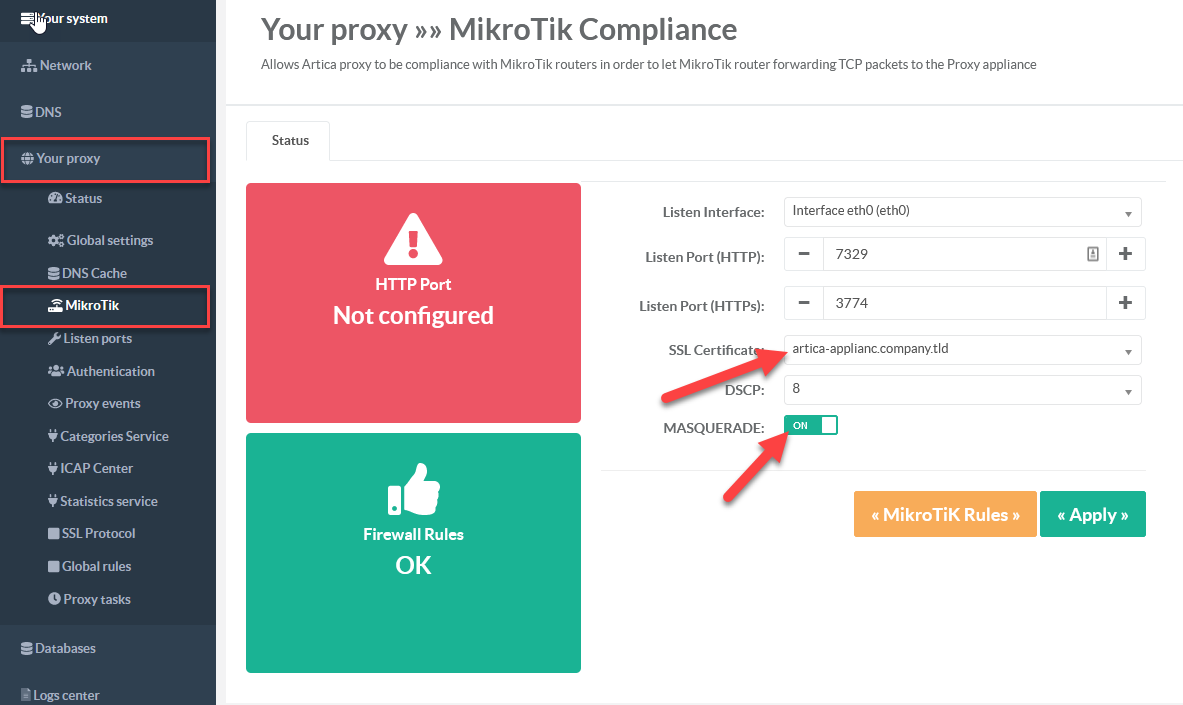
Task: Decrease the HTTPs listen port with minus
Action: click(x=804, y=303)
